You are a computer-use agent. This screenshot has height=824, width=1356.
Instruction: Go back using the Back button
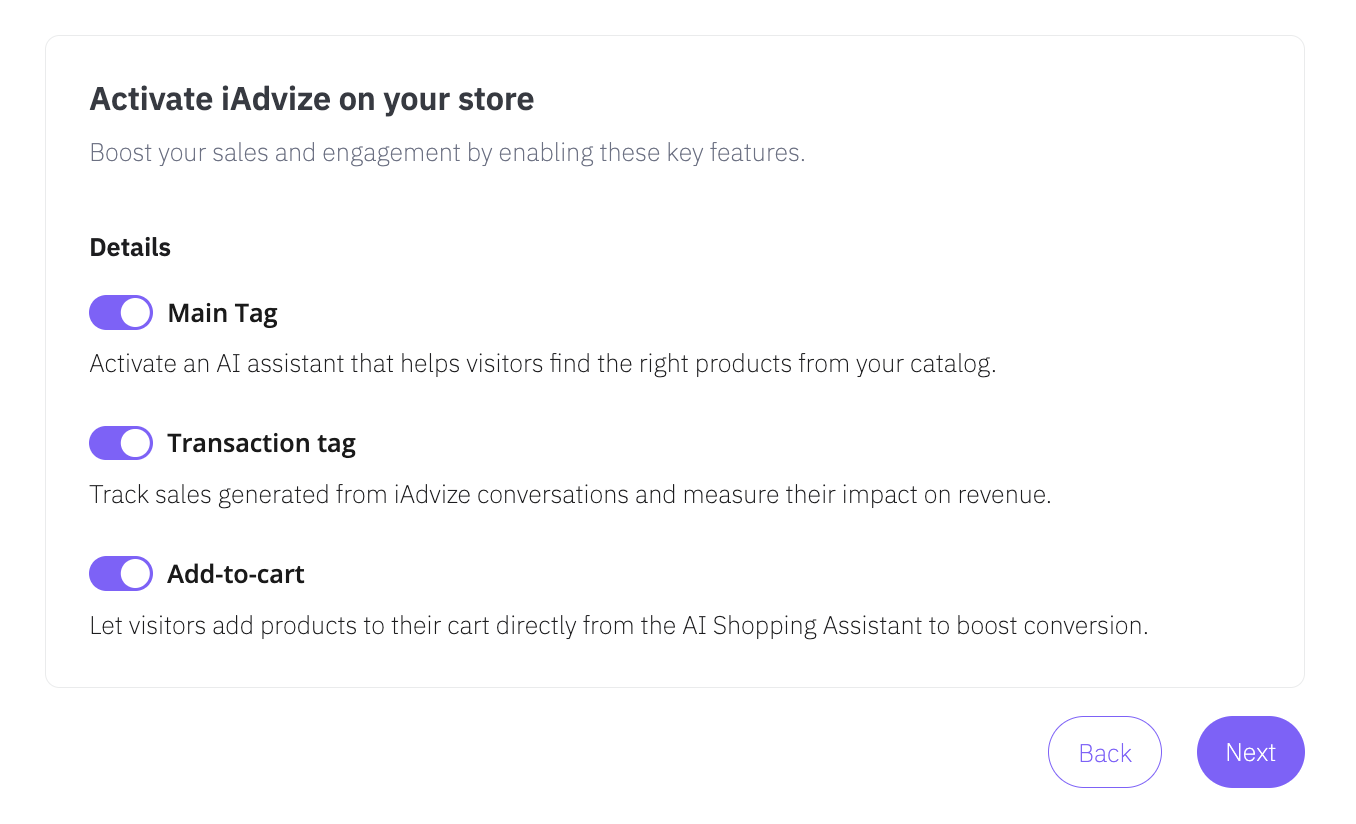1104,752
